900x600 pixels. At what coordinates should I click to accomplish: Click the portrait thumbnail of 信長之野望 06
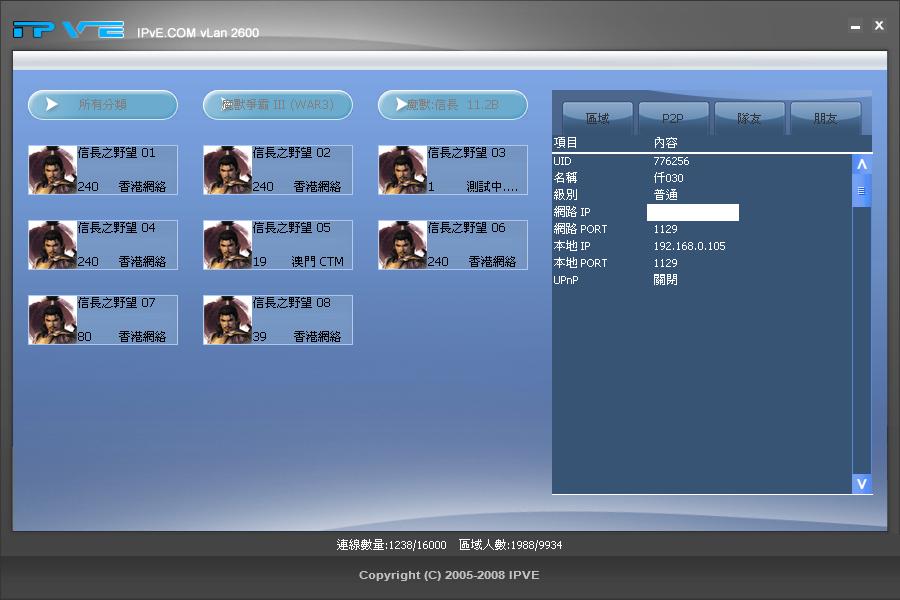tap(403, 245)
